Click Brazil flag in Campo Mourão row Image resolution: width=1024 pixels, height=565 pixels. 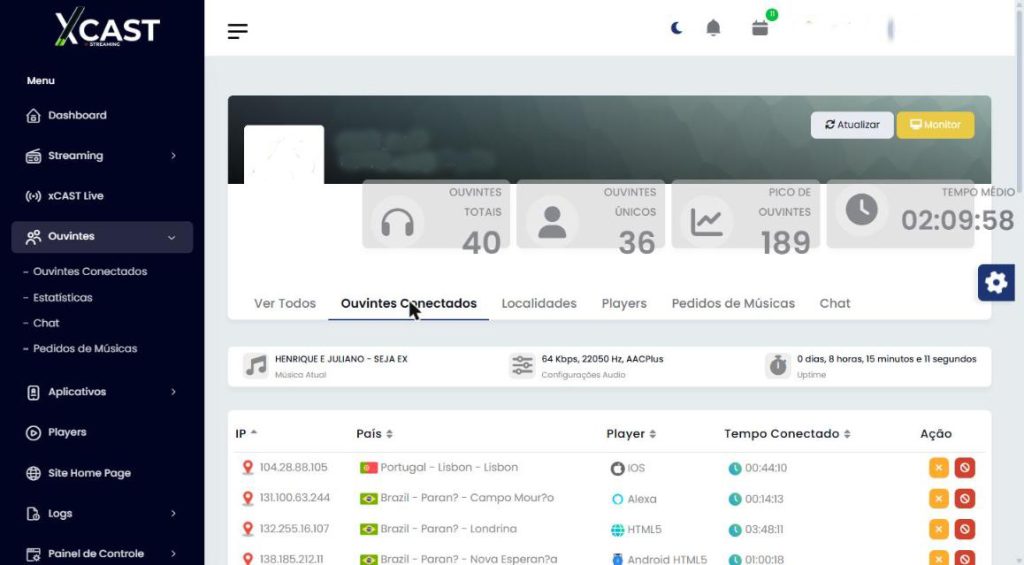(x=368, y=498)
